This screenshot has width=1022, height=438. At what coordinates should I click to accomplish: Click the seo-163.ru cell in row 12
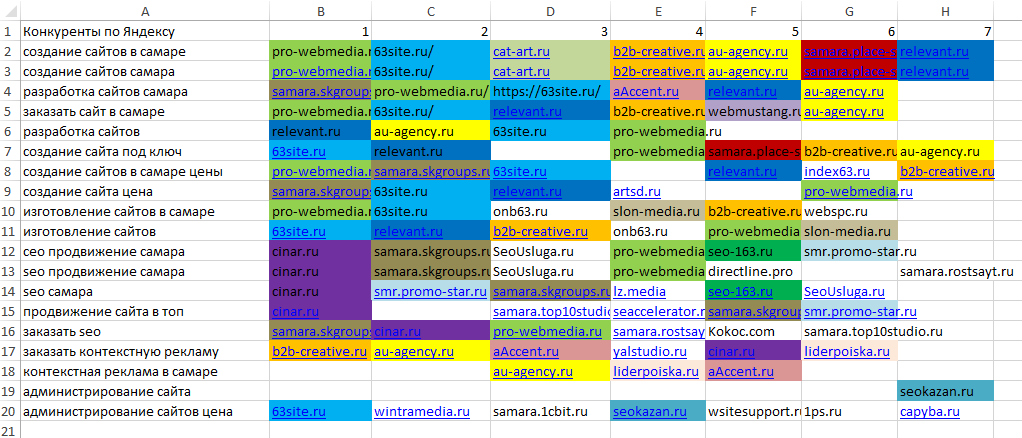pyautogui.click(x=753, y=252)
